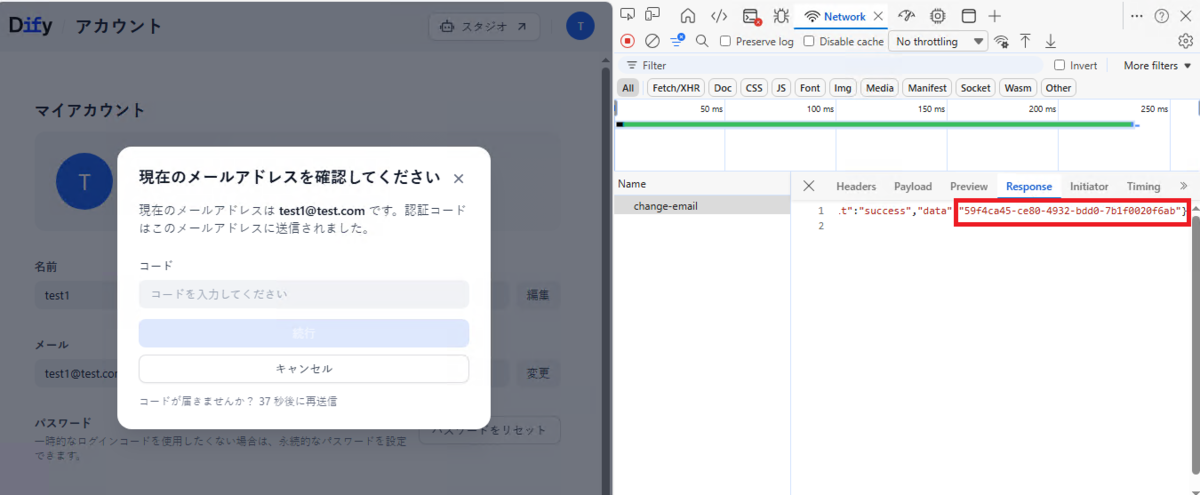Filter requests by Manifest
1200x495 pixels.
point(927,88)
